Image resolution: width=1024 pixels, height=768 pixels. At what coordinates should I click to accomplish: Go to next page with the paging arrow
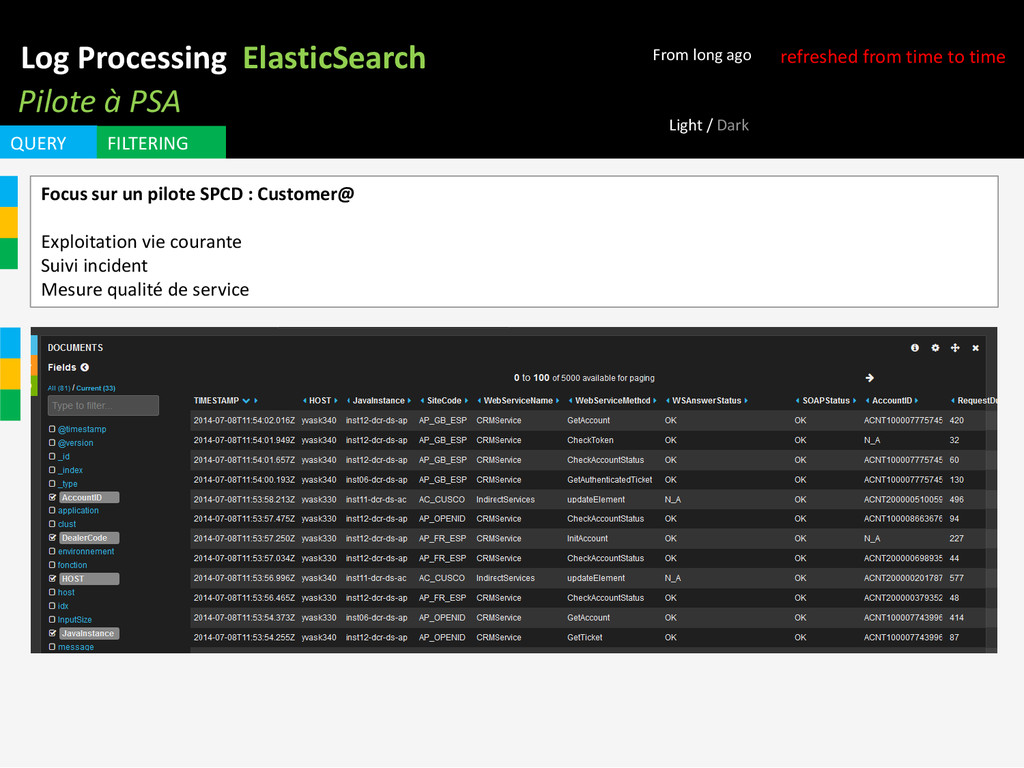[869, 378]
